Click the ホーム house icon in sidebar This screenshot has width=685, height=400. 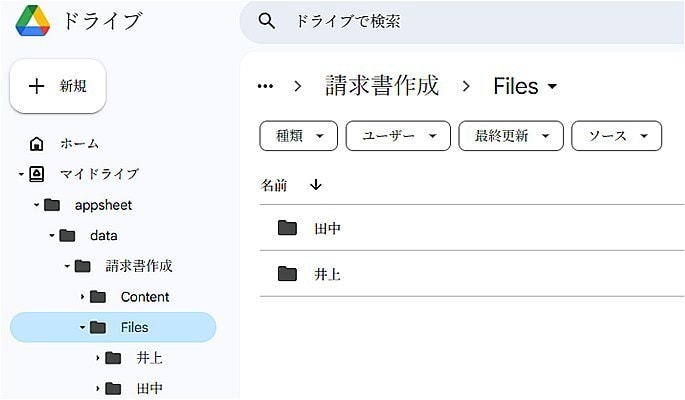coord(37,143)
